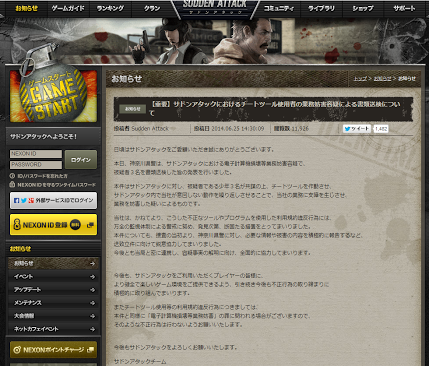
Task: Open the ゲームガイド top menu
Action: [68, 8]
